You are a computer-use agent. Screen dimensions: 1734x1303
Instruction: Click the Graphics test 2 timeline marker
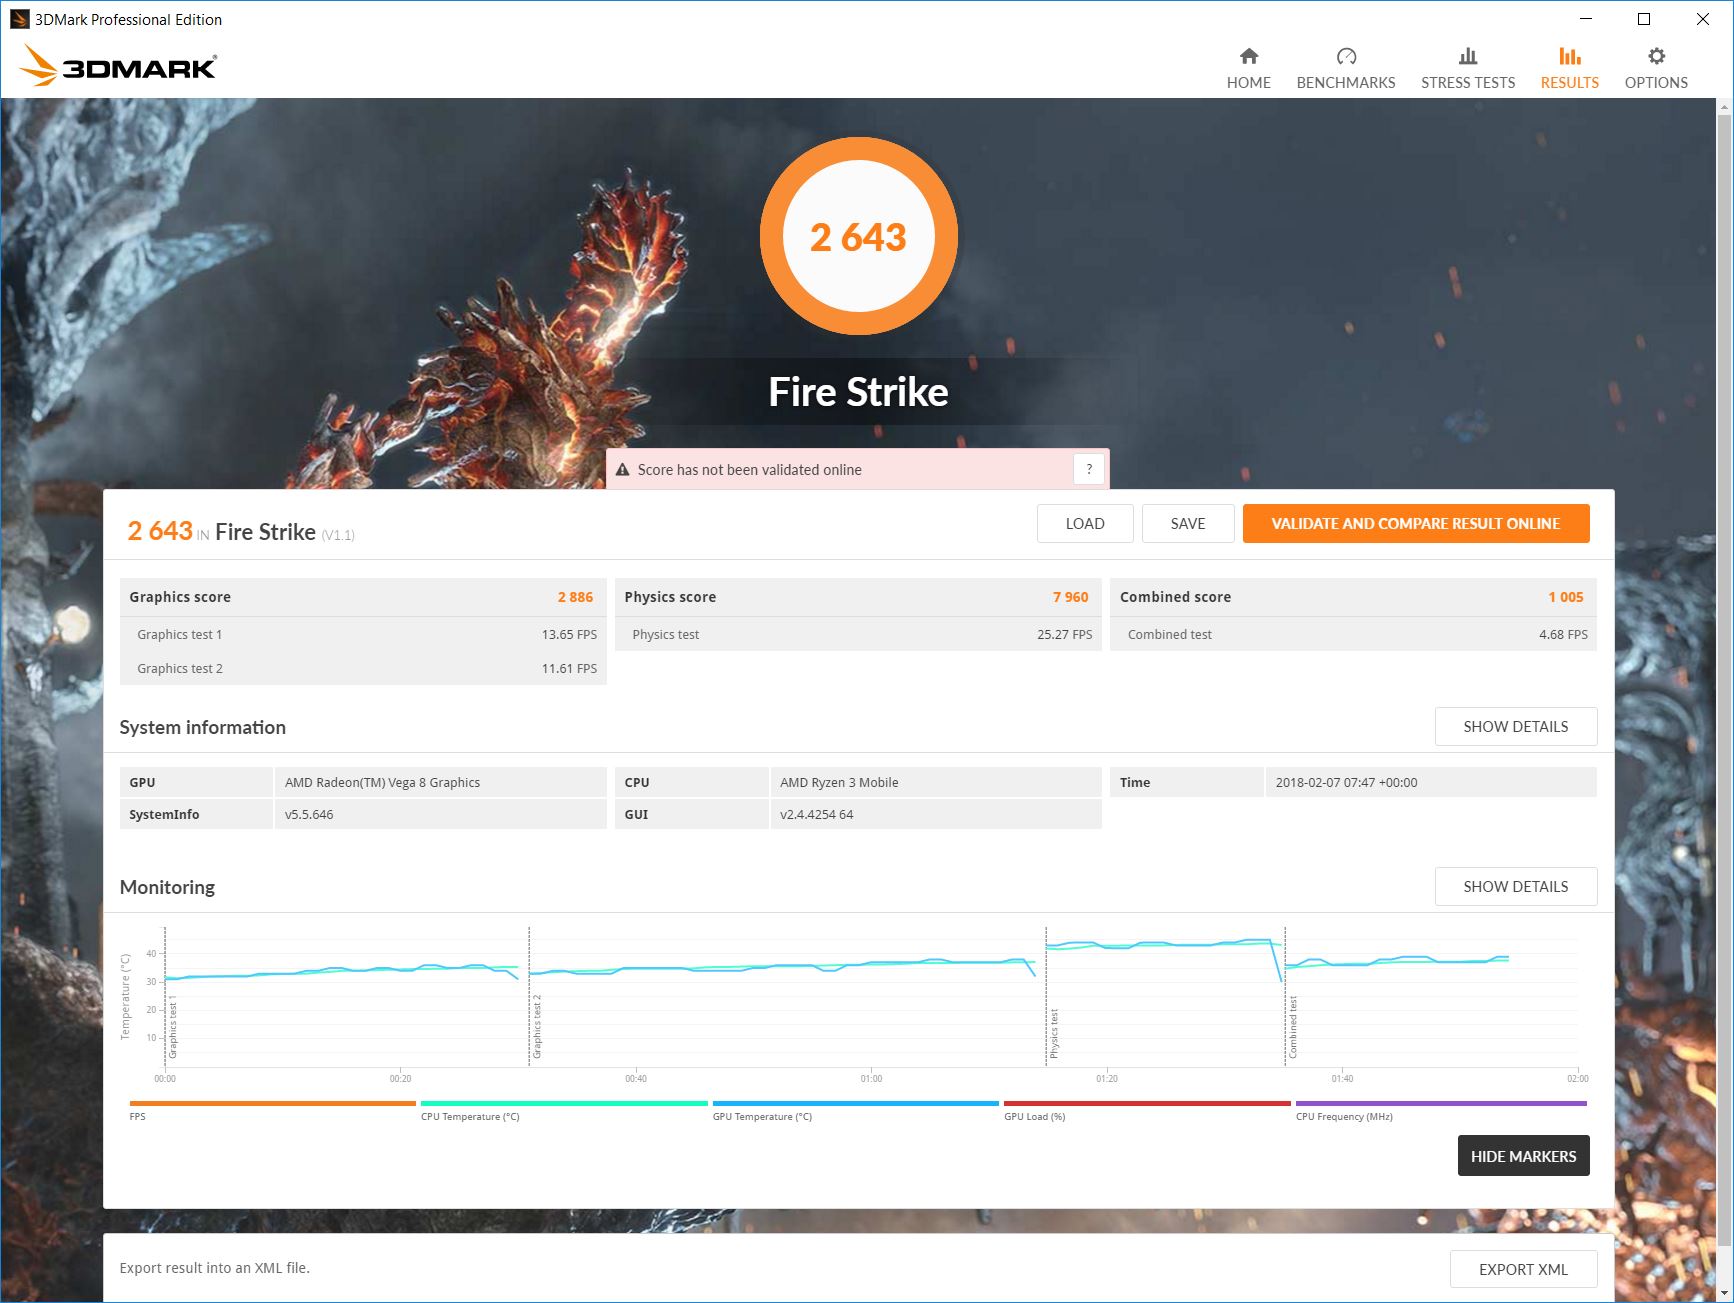[x=537, y=1027]
